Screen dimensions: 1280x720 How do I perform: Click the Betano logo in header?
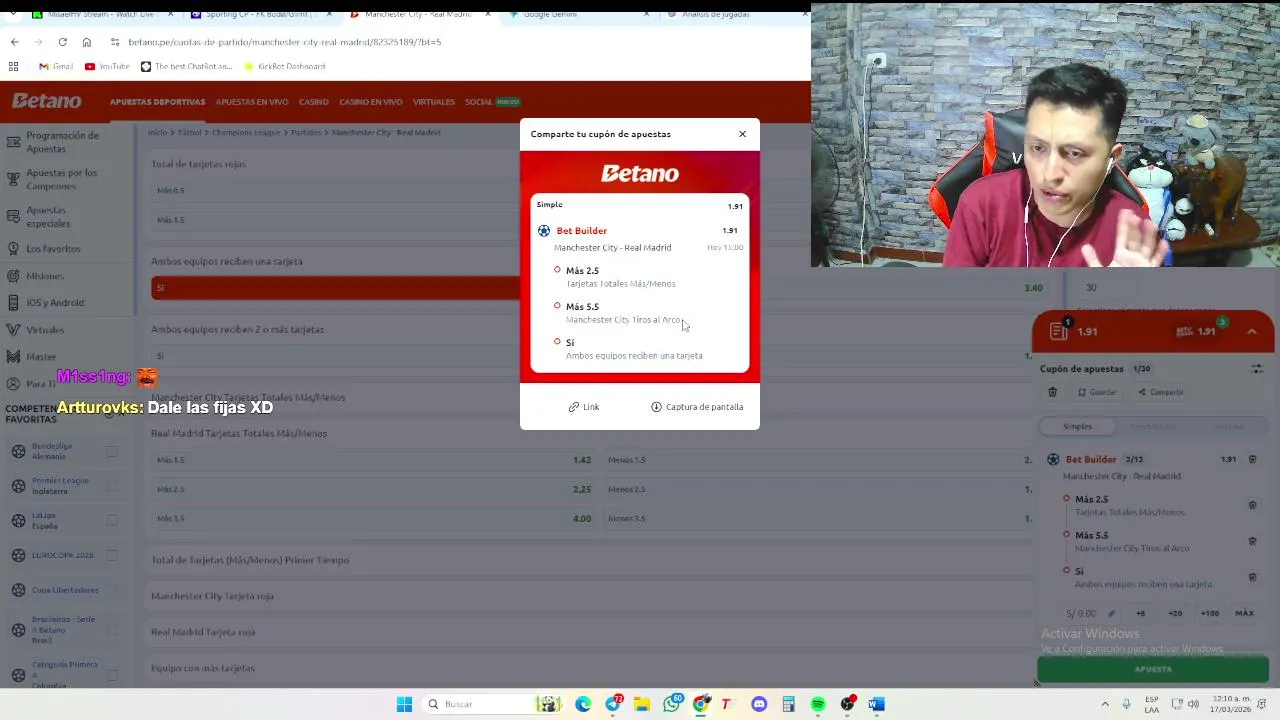[x=47, y=101]
